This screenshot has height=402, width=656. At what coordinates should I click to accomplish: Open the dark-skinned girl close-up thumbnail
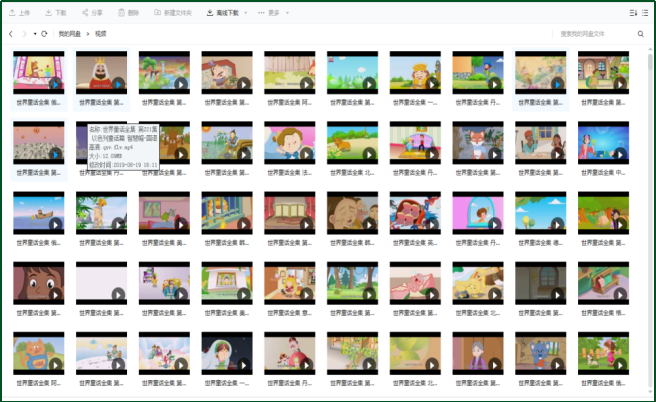click(38, 283)
